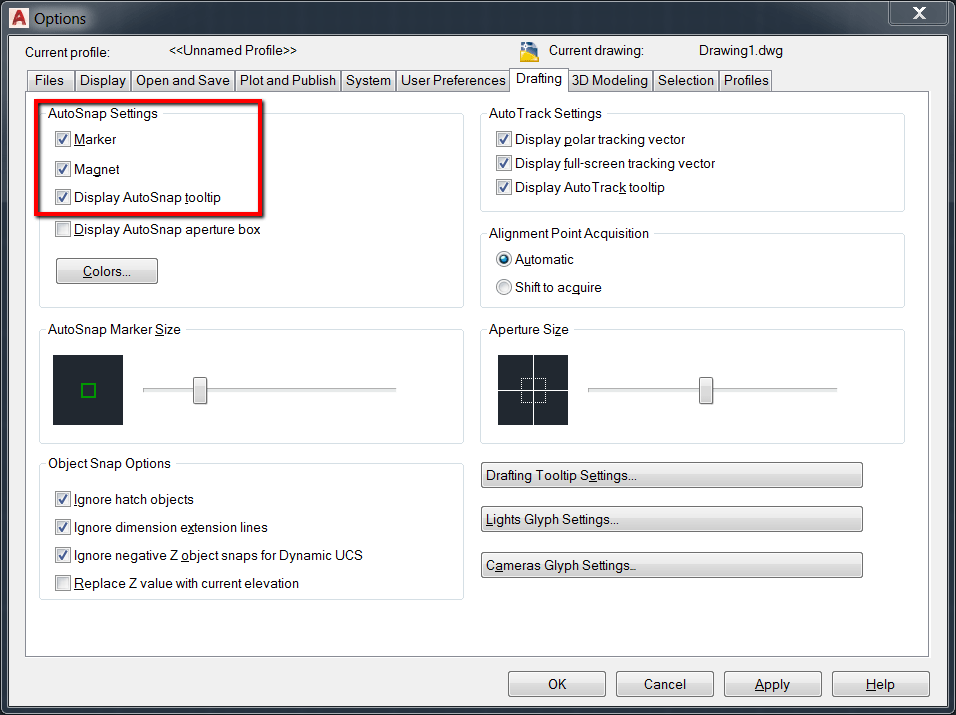Toggle the Magnet setting
This screenshot has height=715, width=956.
[x=63, y=168]
